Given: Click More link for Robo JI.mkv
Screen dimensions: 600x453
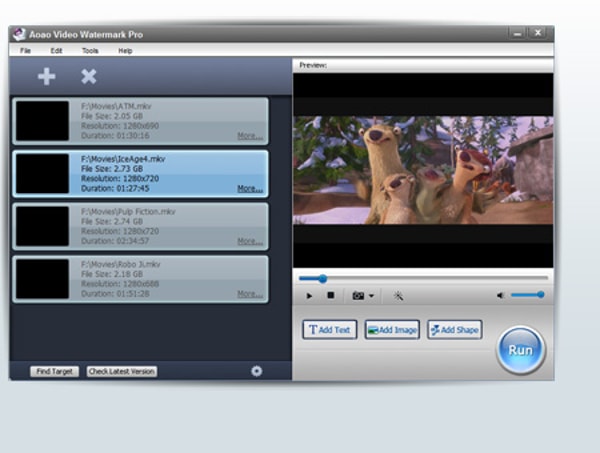Looking at the screenshot, I should 250,294.
